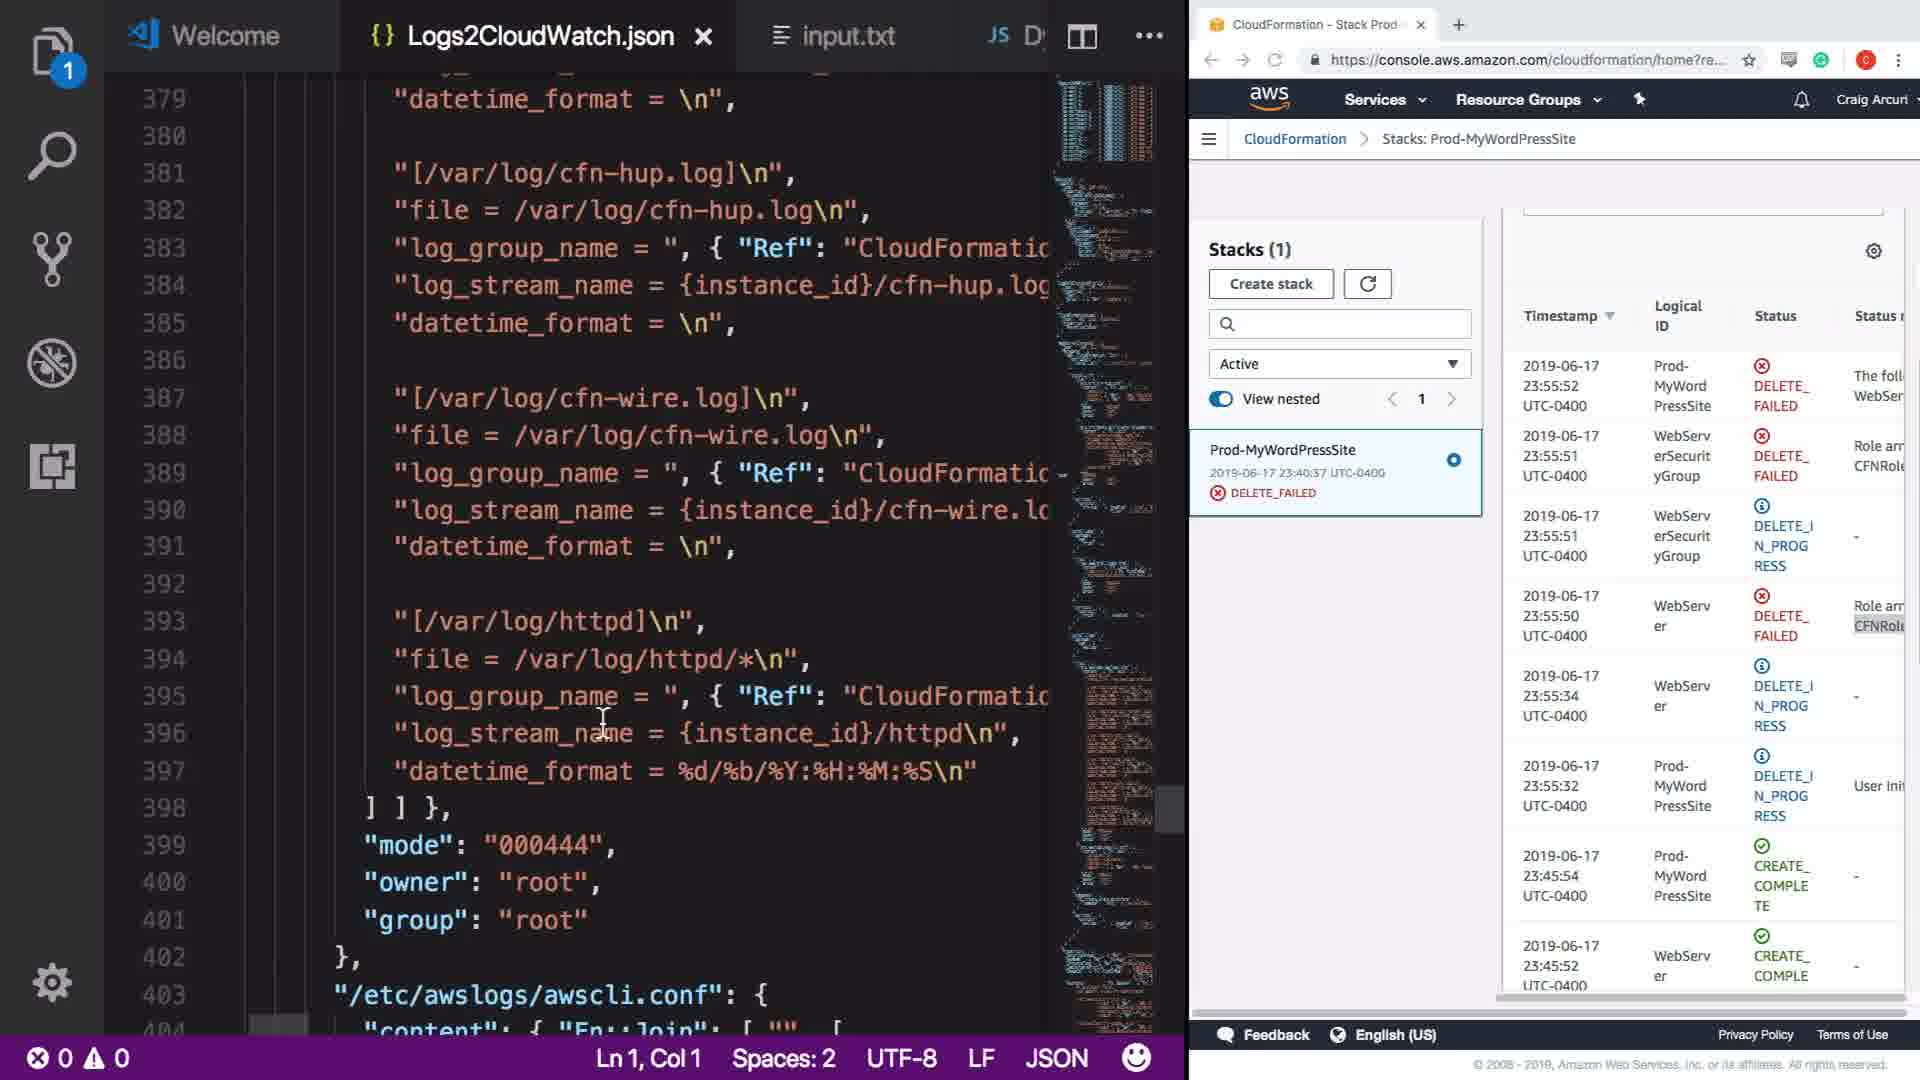Screen dimensions: 1920x1080
Task: Open the Extensions view icon
Action: click(x=52, y=466)
